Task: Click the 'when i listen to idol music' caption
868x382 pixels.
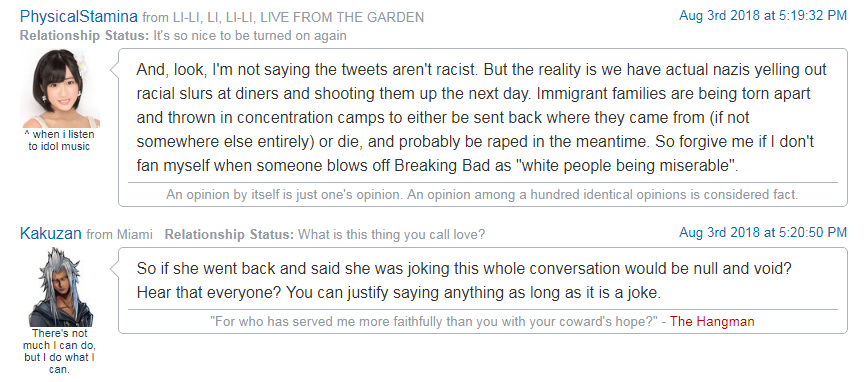Action: [x=59, y=141]
